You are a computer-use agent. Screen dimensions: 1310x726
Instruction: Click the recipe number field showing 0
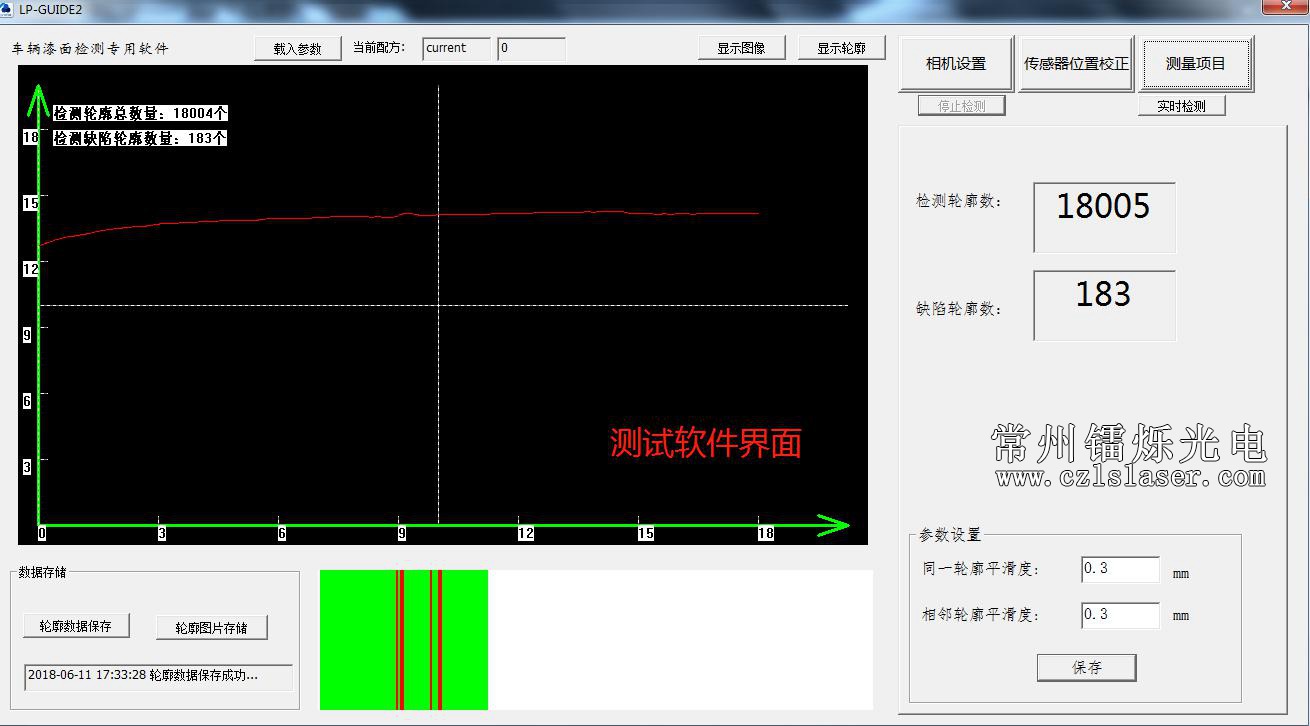[x=531, y=48]
